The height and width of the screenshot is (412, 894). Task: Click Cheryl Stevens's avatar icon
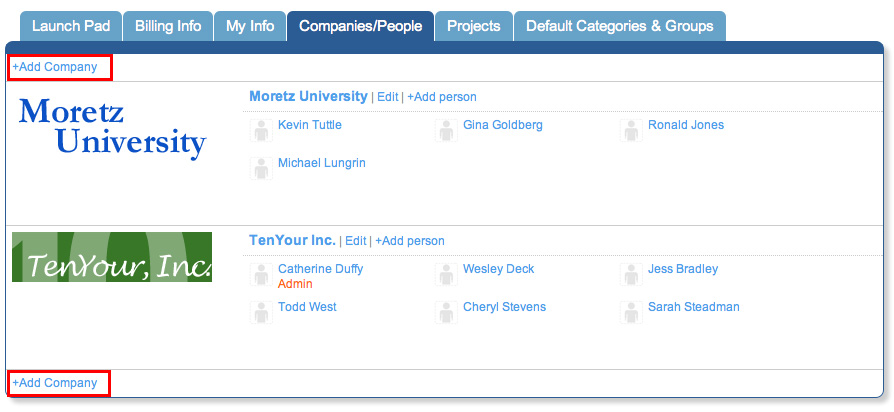click(446, 312)
